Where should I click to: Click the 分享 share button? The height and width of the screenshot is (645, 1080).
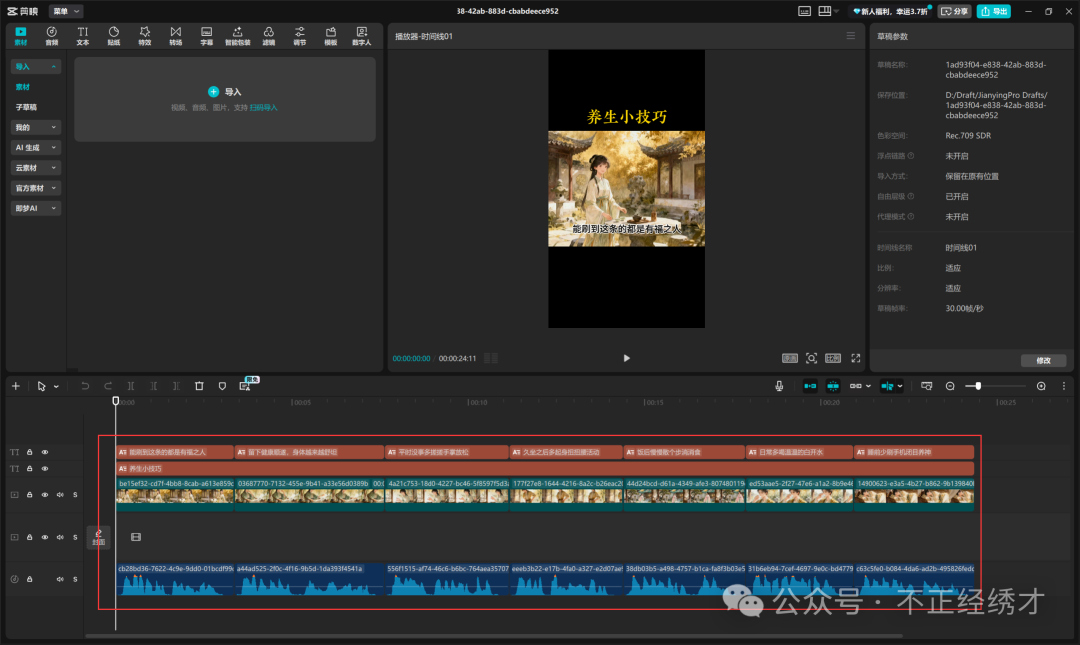[955, 11]
